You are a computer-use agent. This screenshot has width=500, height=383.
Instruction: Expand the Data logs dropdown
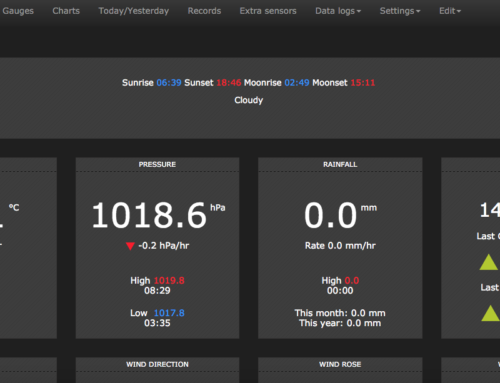pyautogui.click(x=338, y=11)
